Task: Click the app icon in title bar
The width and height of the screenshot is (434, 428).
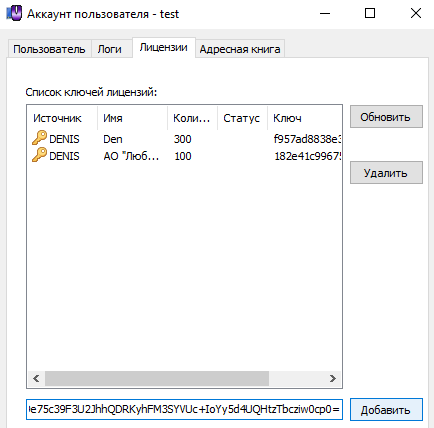Action: (x=14, y=14)
